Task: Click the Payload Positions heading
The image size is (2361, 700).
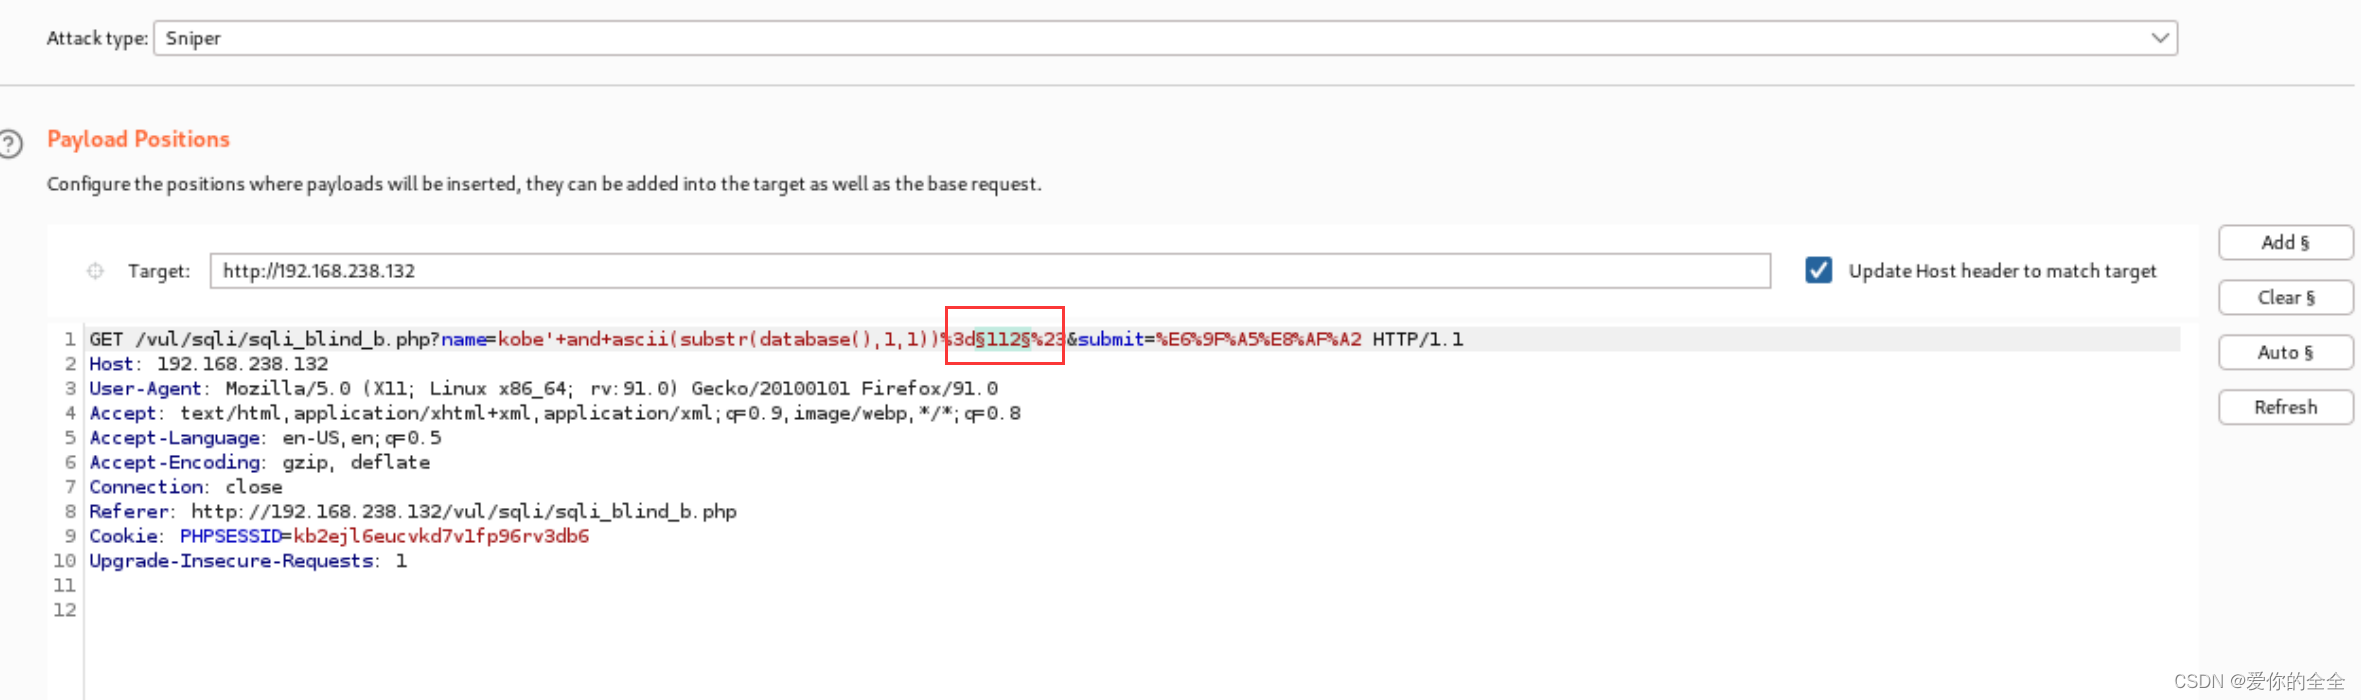Action: [x=139, y=139]
